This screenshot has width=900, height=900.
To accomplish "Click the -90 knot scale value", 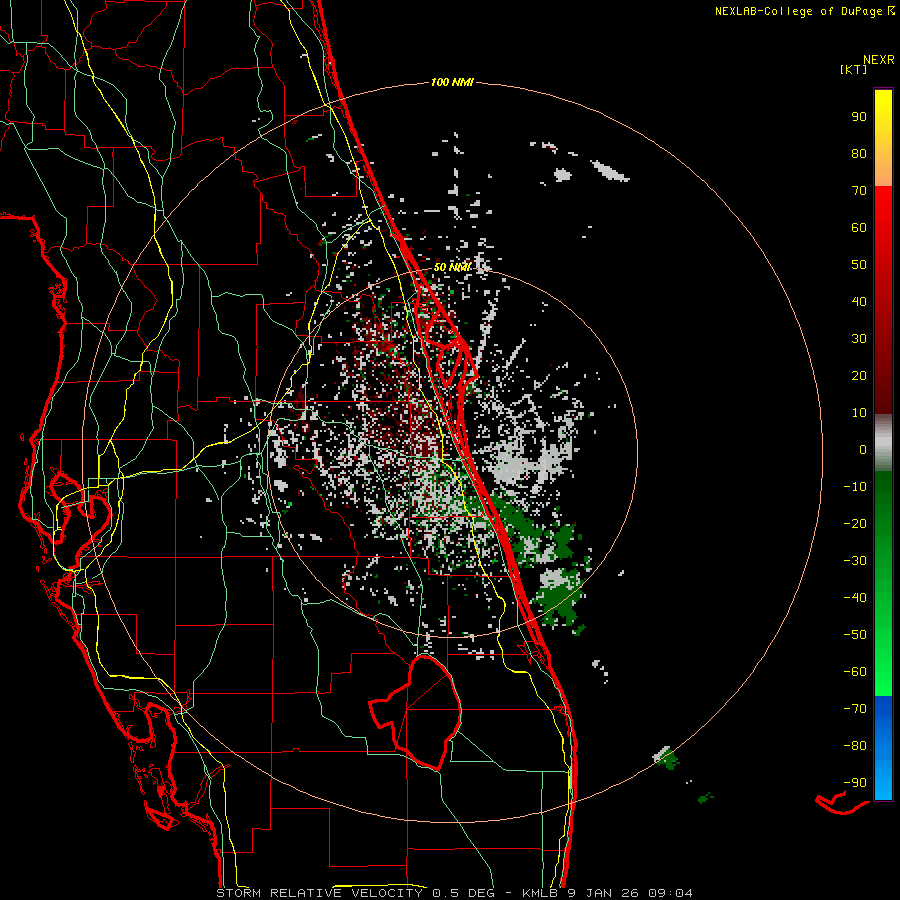I will pyautogui.click(x=855, y=783).
